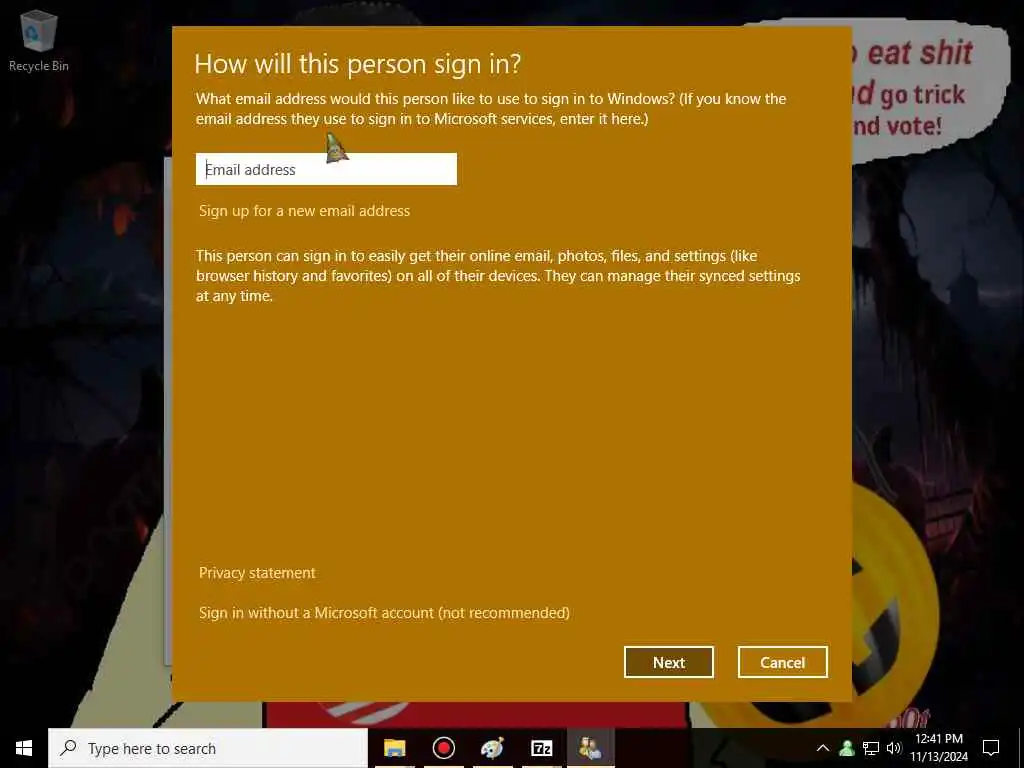Select the user accounts taskbar icon

(590, 748)
